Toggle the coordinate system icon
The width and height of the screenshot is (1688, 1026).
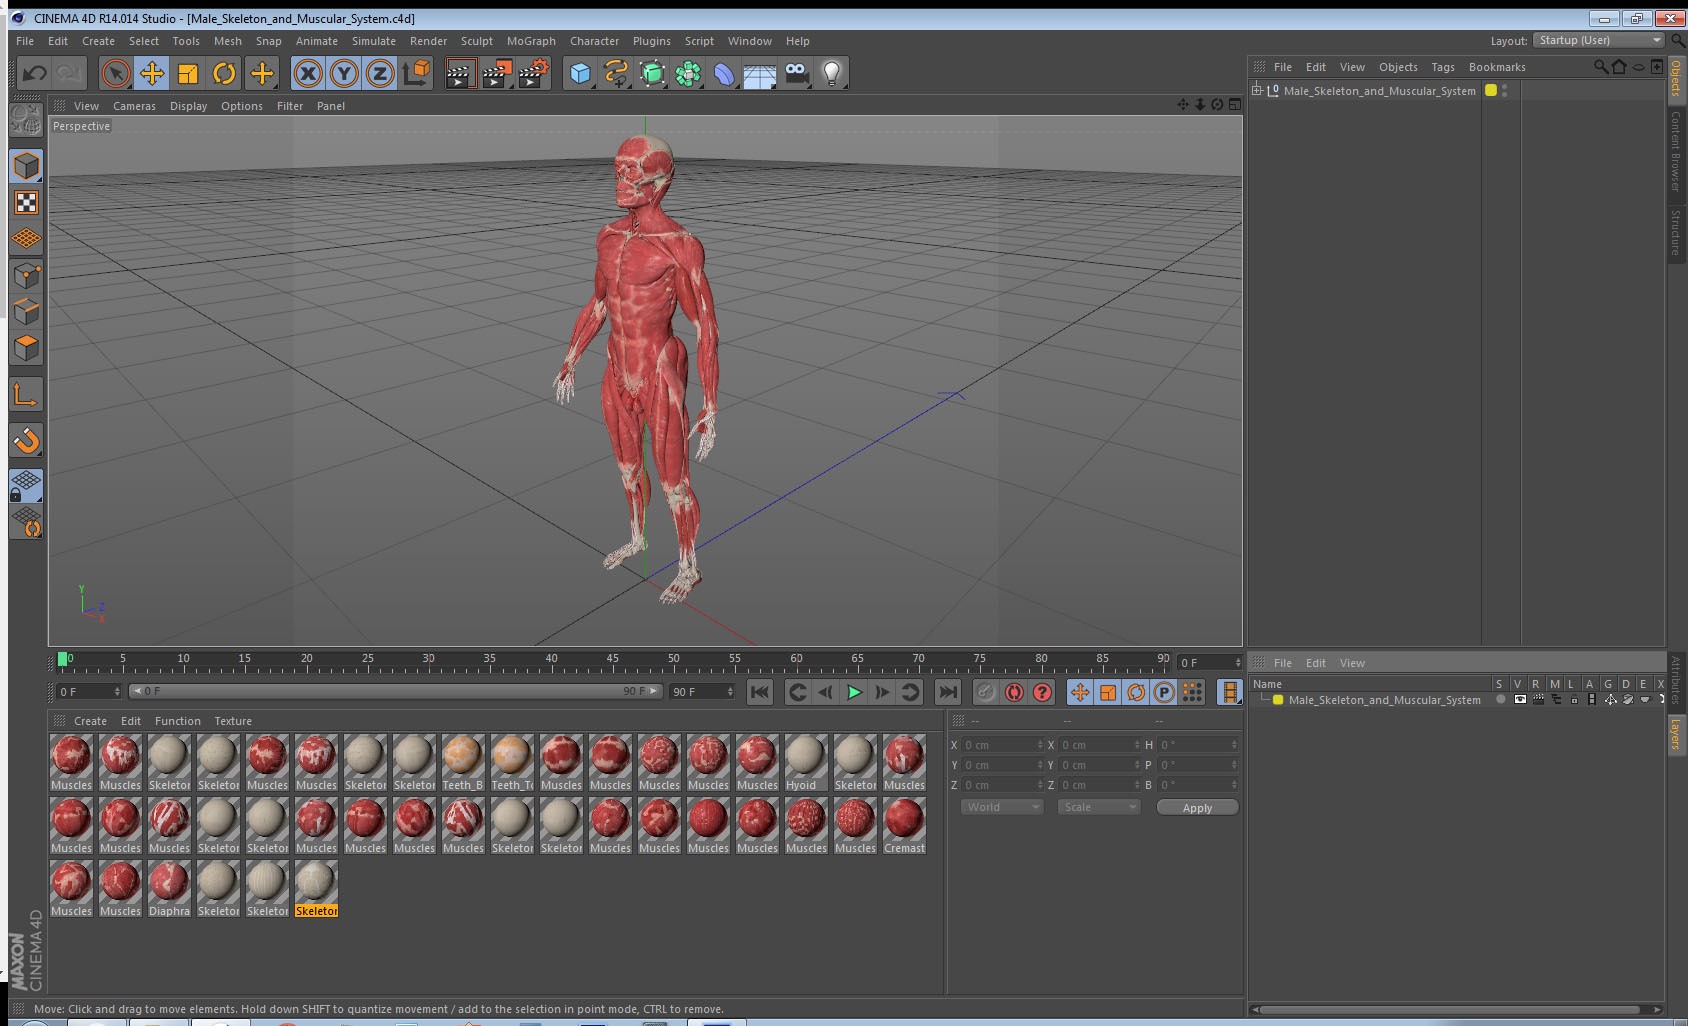click(x=416, y=73)
